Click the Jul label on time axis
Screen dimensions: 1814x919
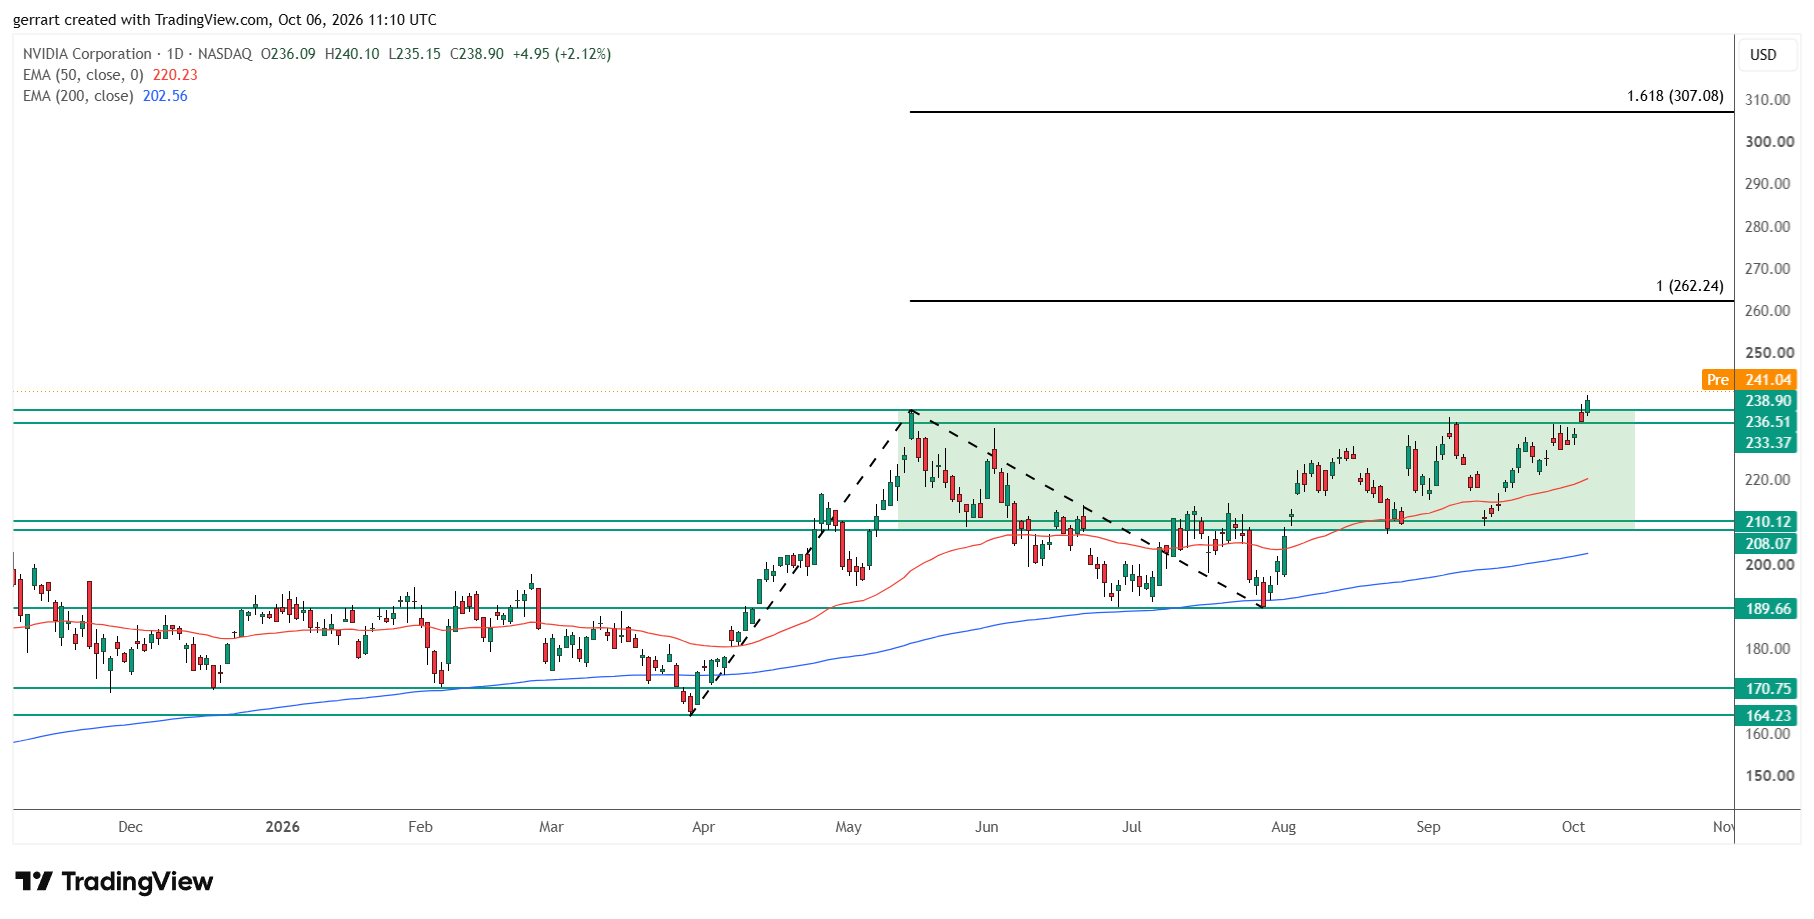tap(1132, 827)
